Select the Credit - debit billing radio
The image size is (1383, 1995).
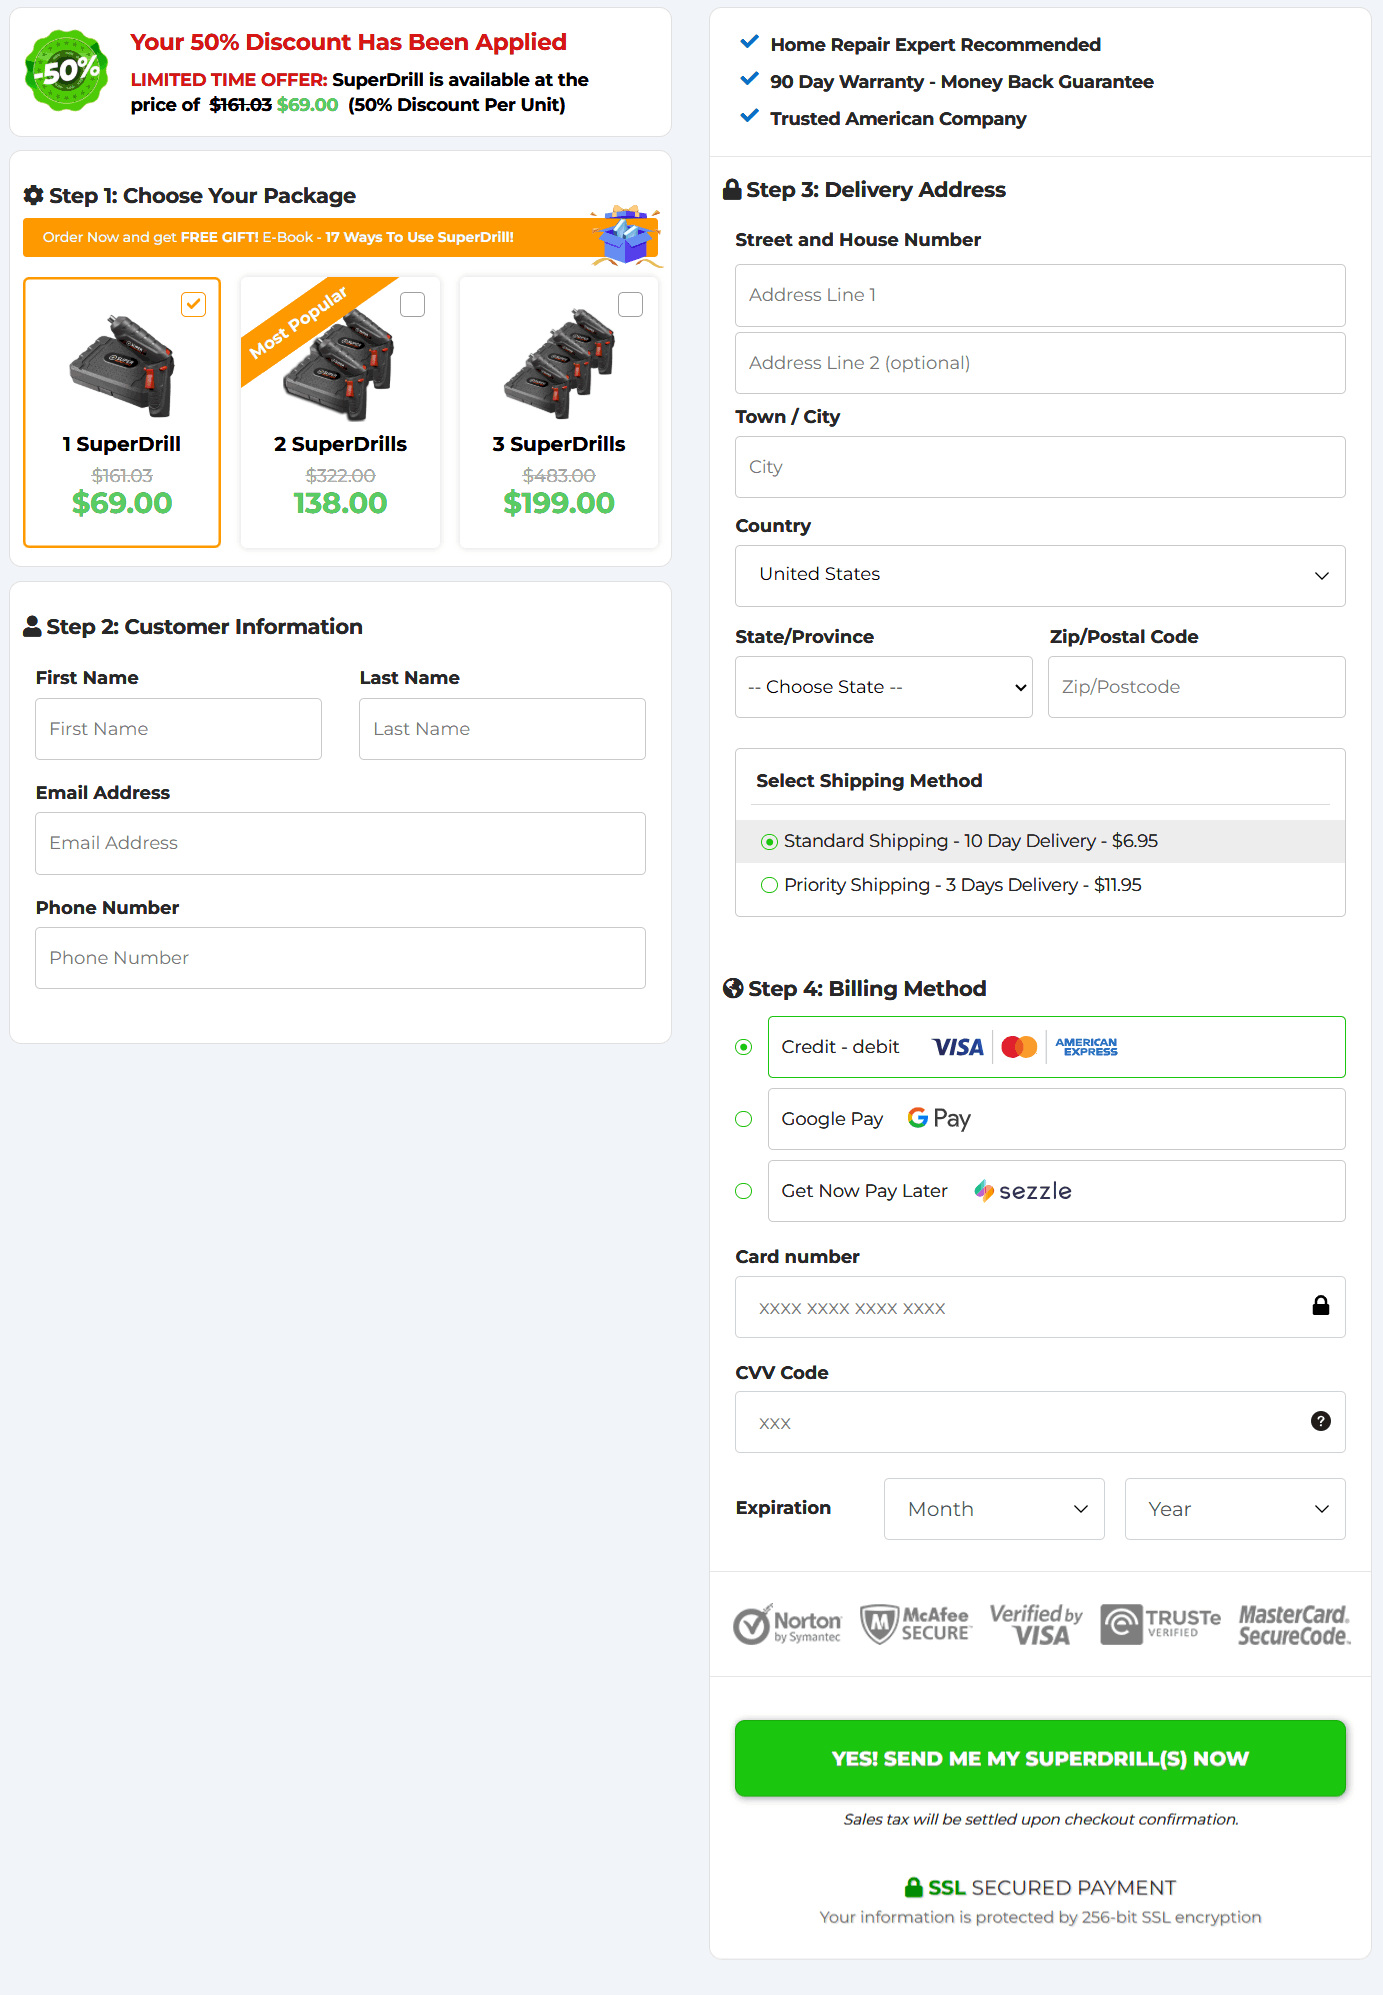(x=743, y=1047)
